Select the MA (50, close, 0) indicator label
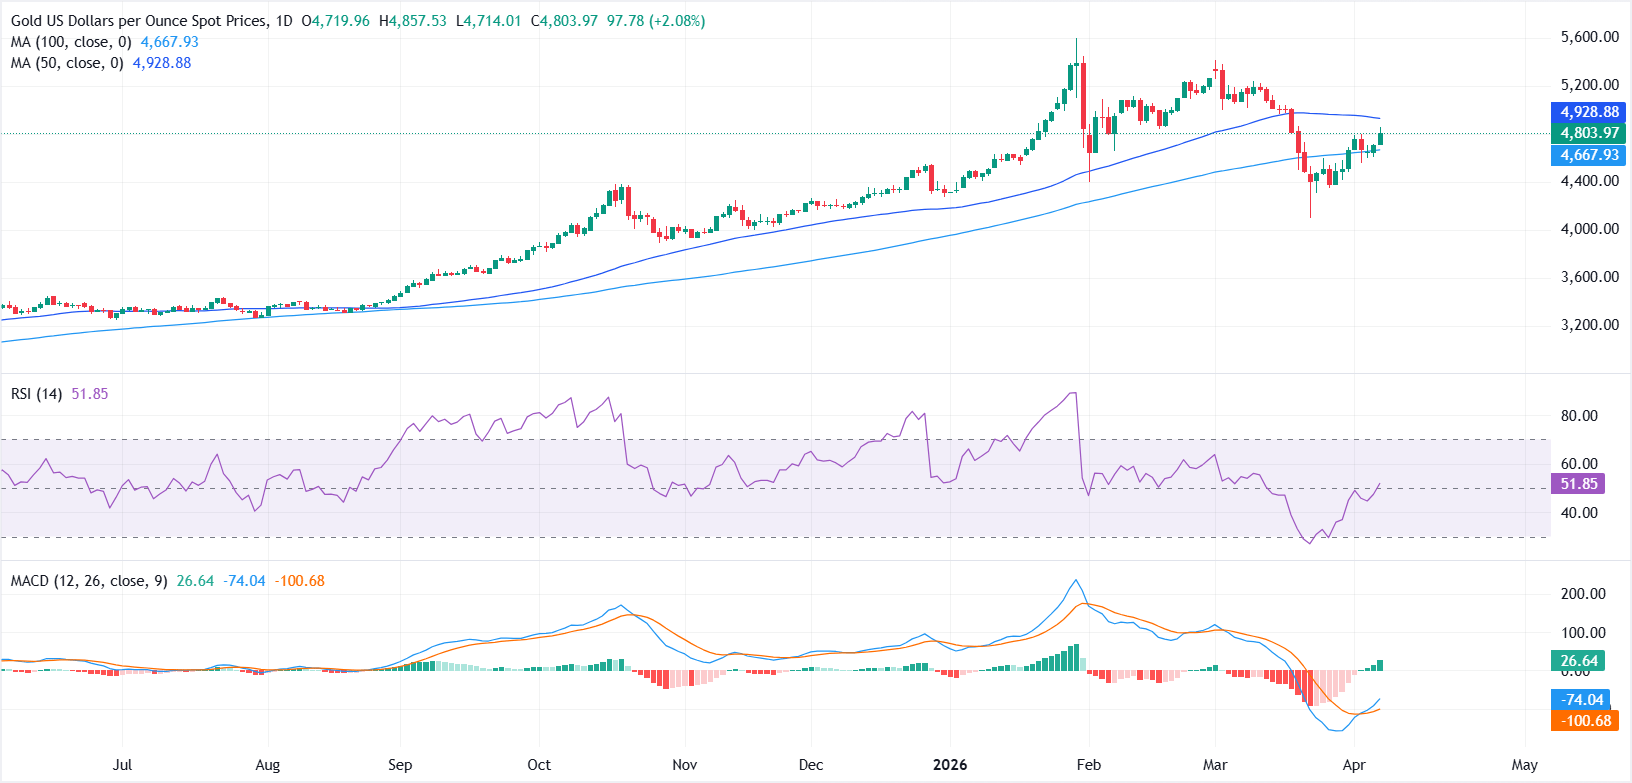This screenshot has height=783, width=1632. [x=67, y=63]
